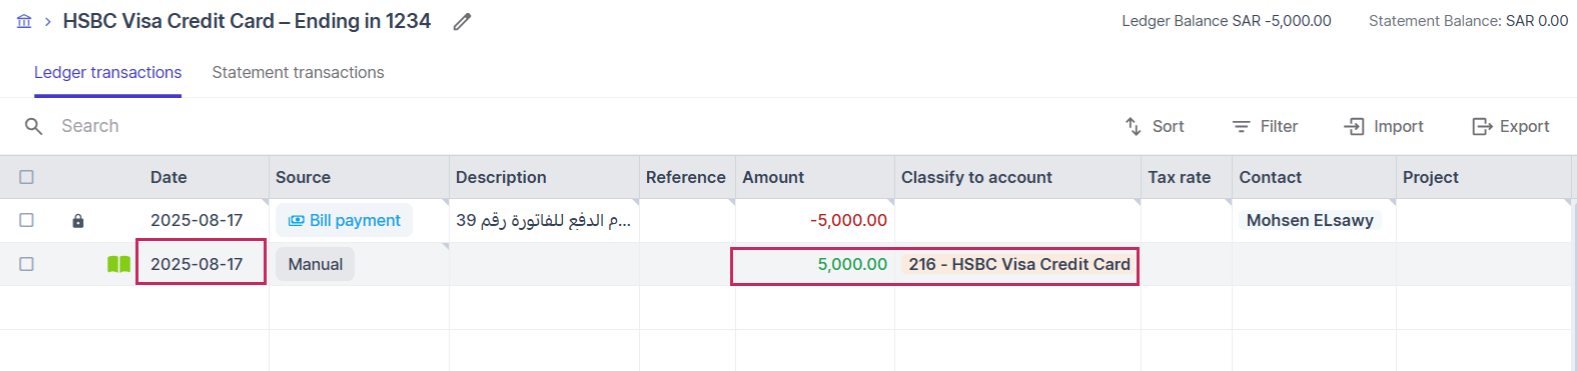
Task: Focus the Search transactions field
Action: click(300, 126)
